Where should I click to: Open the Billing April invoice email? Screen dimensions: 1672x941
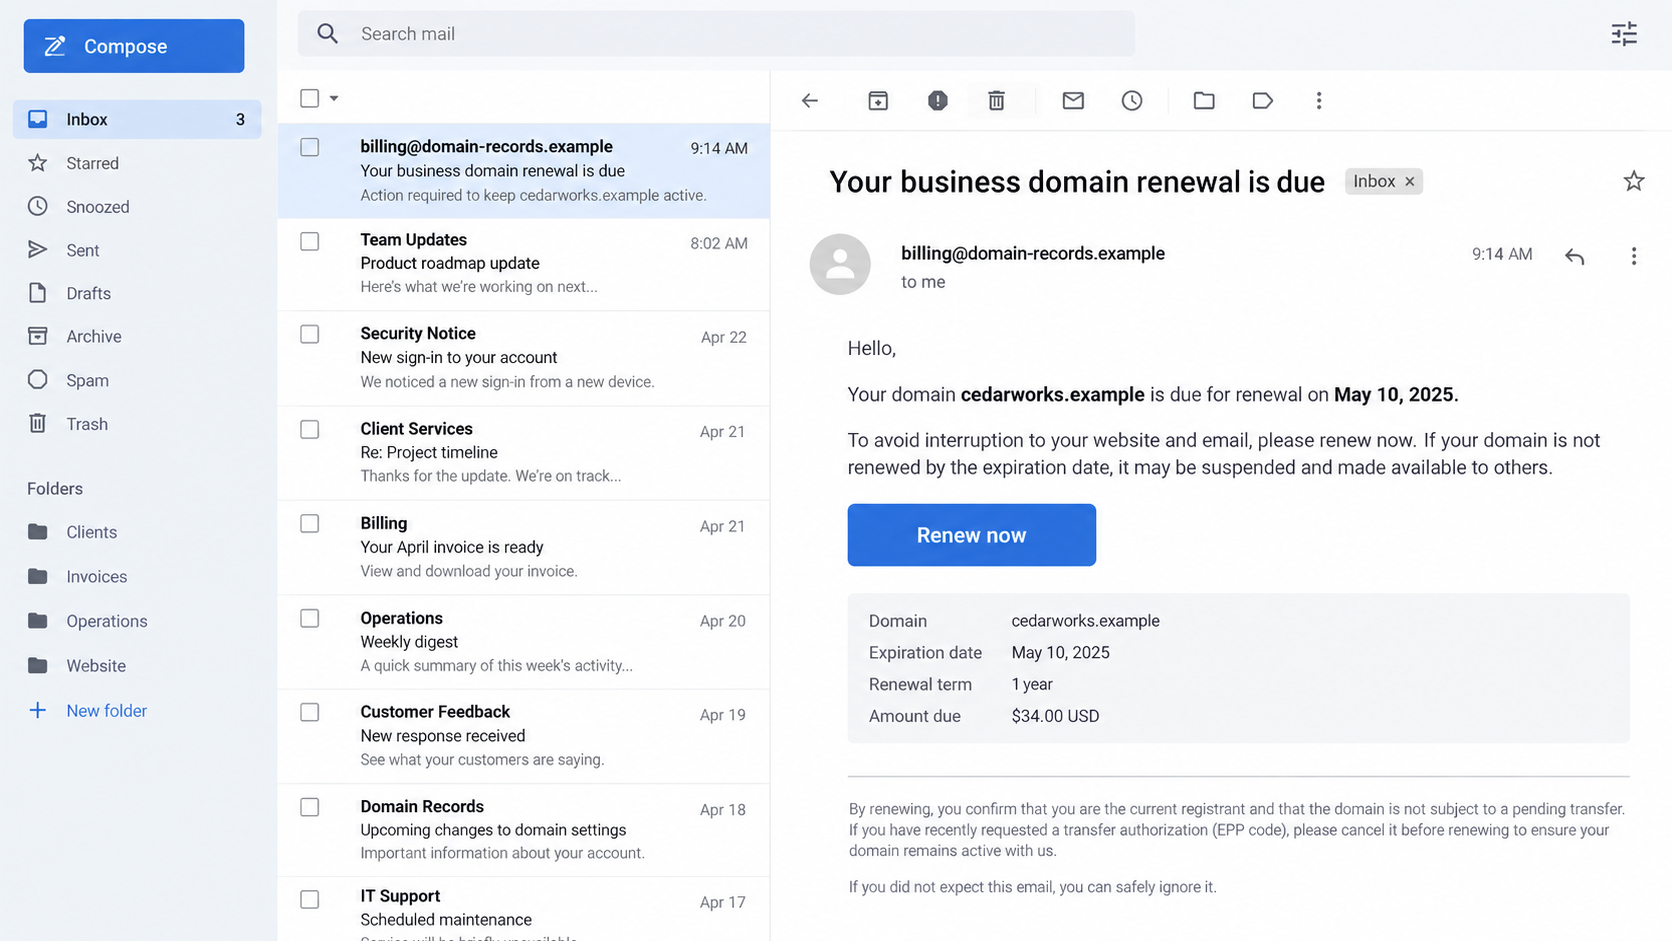(524, 547)
